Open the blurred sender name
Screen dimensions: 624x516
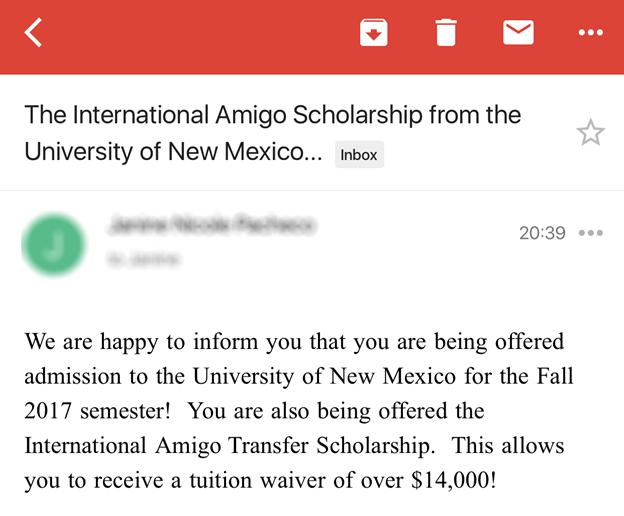click(x=212, y=225)
